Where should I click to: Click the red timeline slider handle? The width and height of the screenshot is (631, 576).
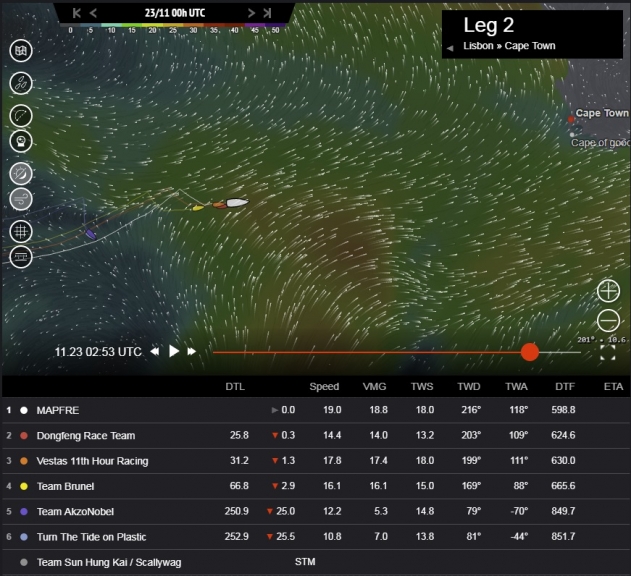pos(530,352)
